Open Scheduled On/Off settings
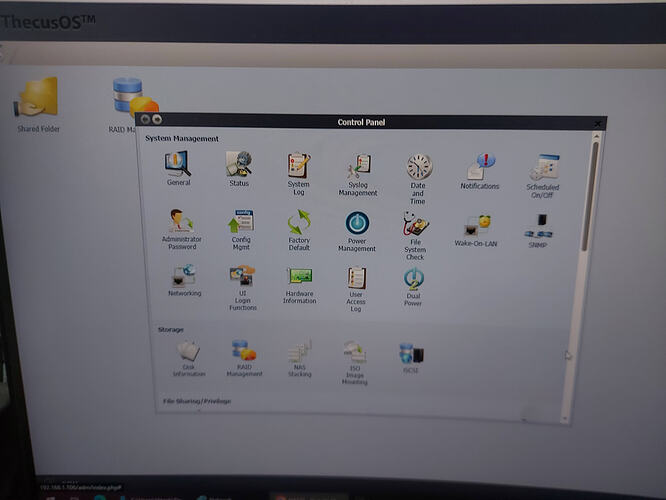 (544, 169)
